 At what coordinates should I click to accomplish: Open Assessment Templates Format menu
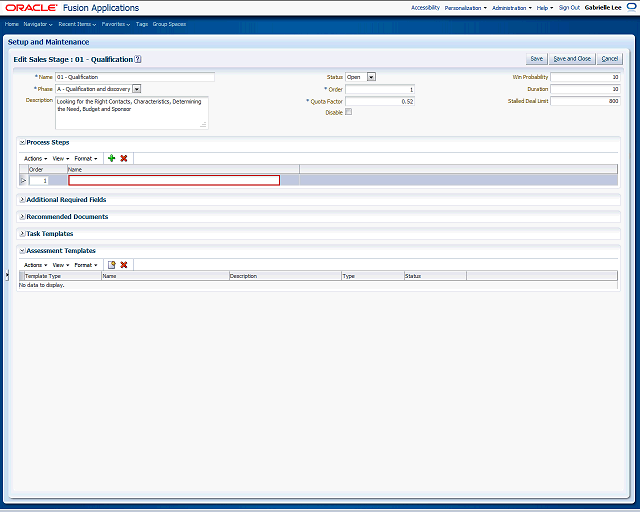pyautogui.click(x=86, y=265)
